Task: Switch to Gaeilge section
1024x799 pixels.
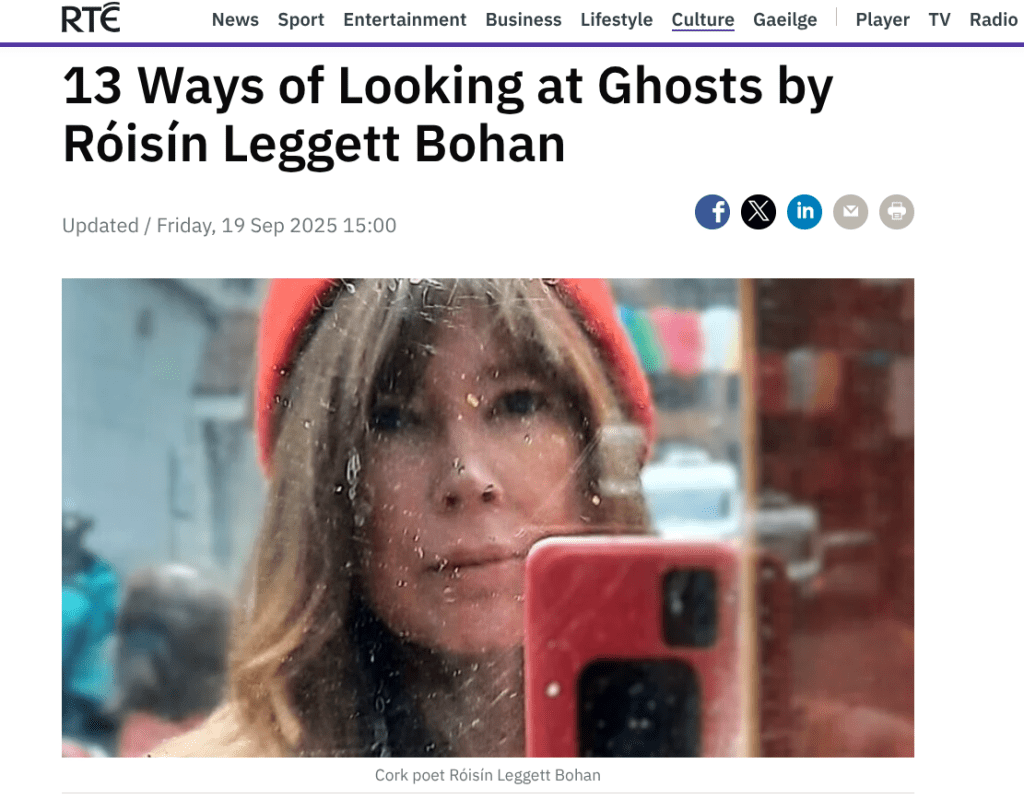Action: 785,20
